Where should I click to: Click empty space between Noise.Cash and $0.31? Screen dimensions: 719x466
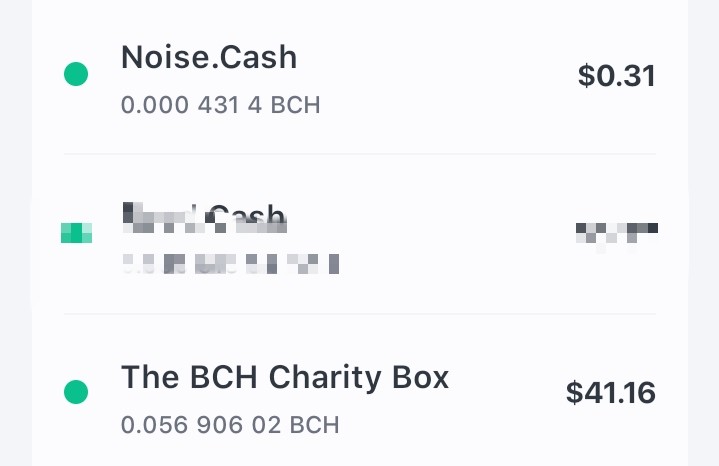point(436,76)
